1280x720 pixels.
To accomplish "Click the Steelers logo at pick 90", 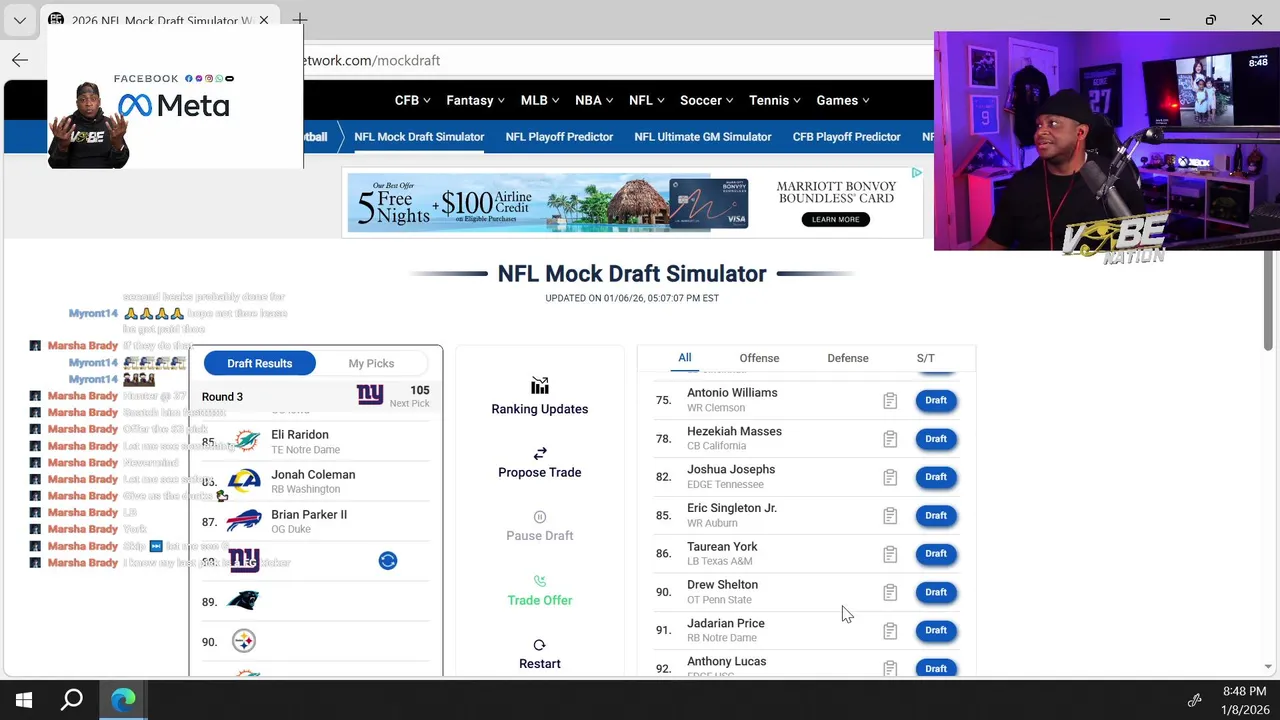I will pyautogui.click(x=244, y=641).
